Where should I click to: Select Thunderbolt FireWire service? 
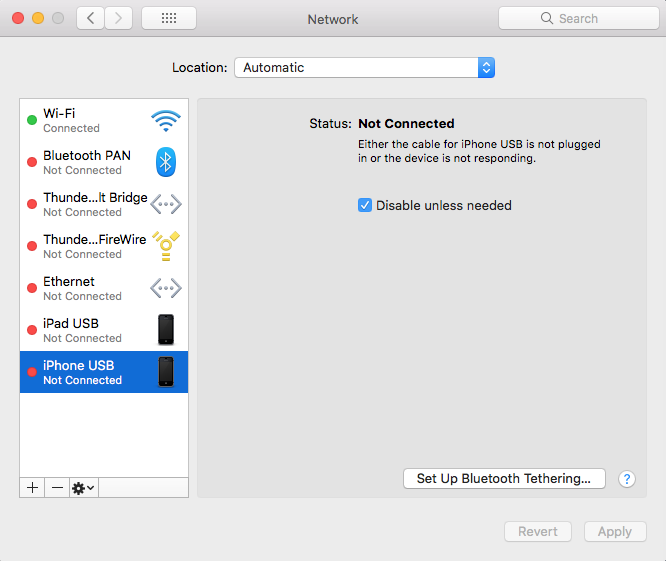(104, 246)
